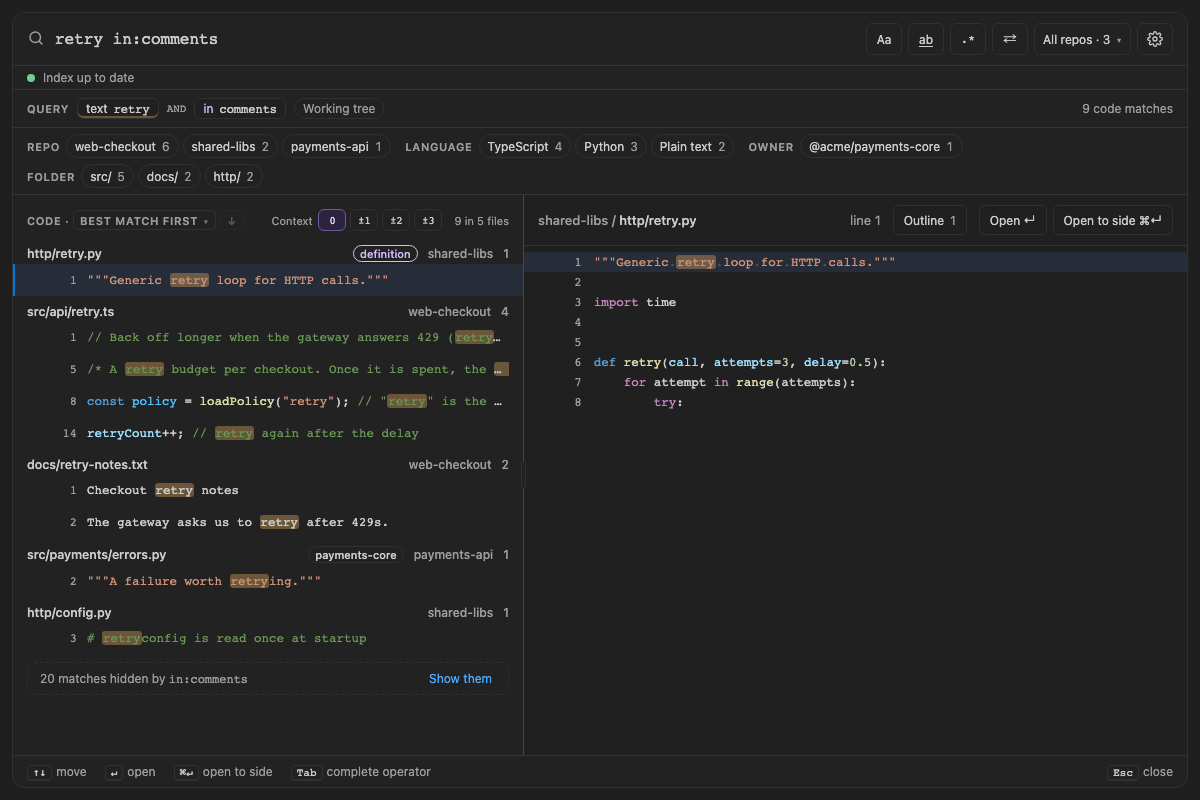
Task: Select the text retry query chip
Action: tap(117, 109)
